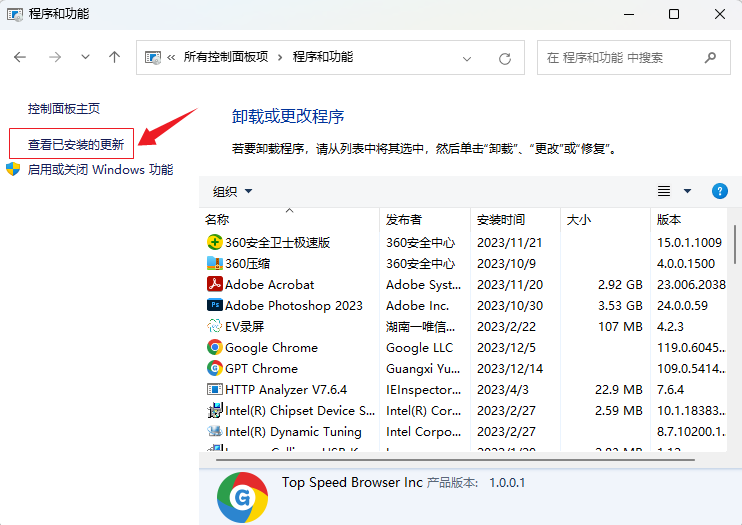Click the Windows shield icon

point(13,169)
